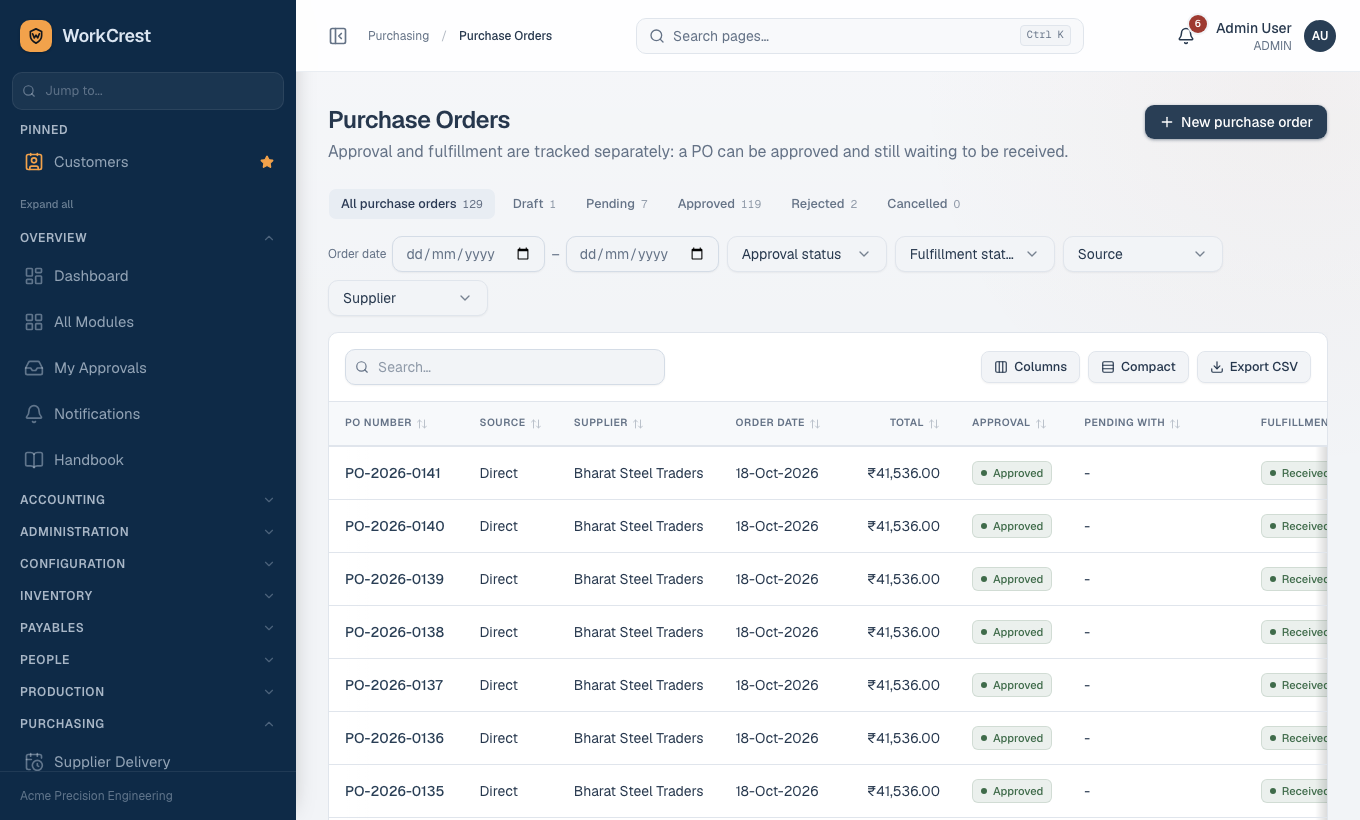
Task: Switch to the Rejected tab
Action: pos(824,204)
